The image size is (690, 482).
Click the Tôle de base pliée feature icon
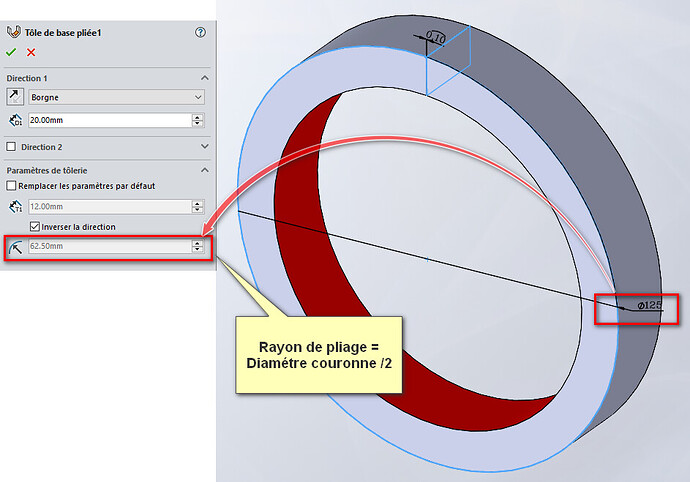(13, 32)
